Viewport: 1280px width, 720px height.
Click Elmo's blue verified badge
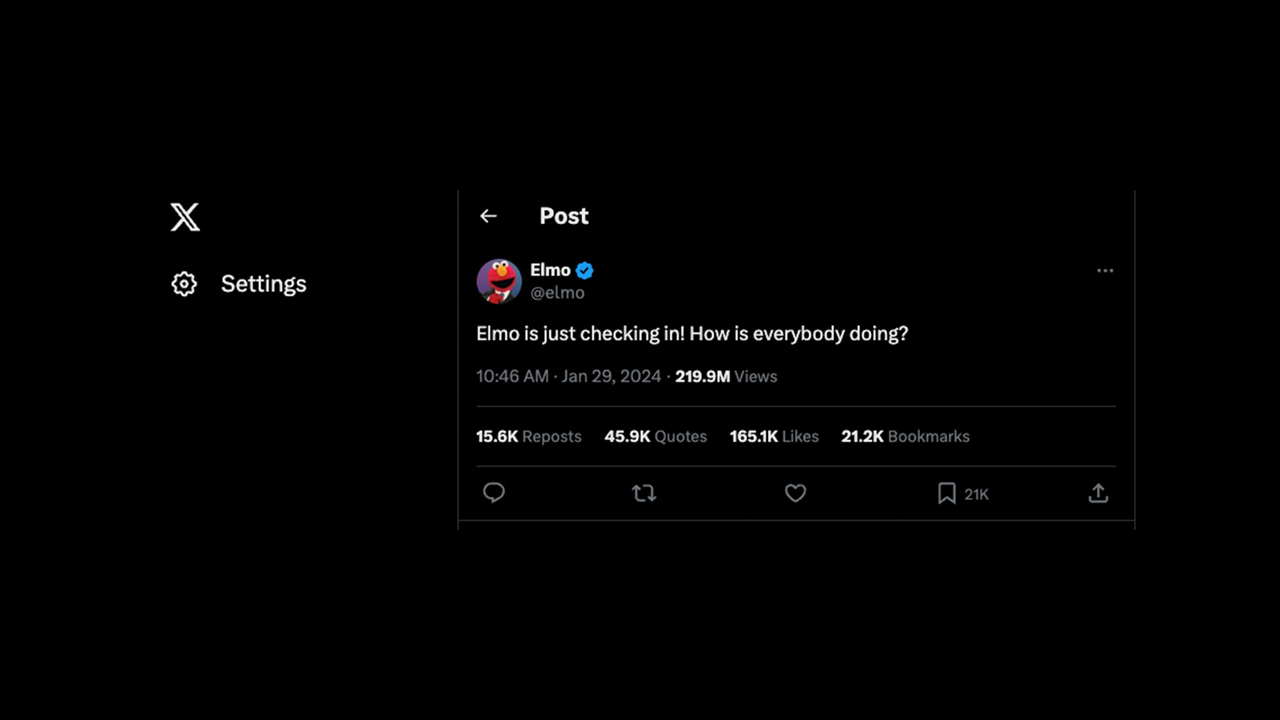point(585,270)
